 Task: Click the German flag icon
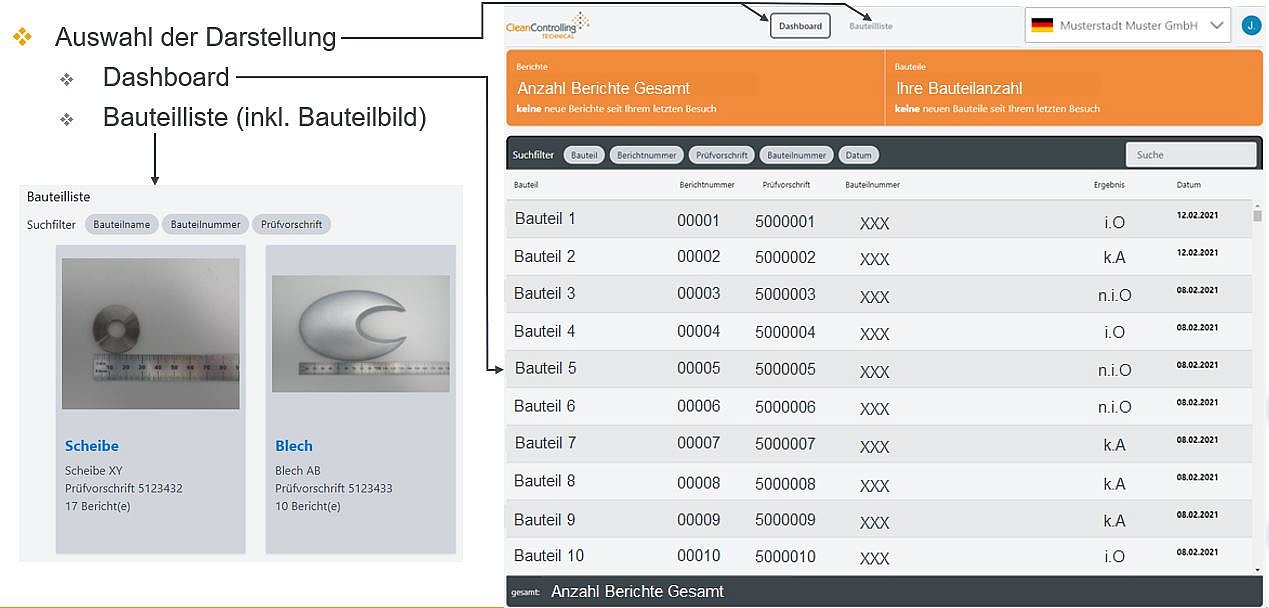pos(1042,26)
